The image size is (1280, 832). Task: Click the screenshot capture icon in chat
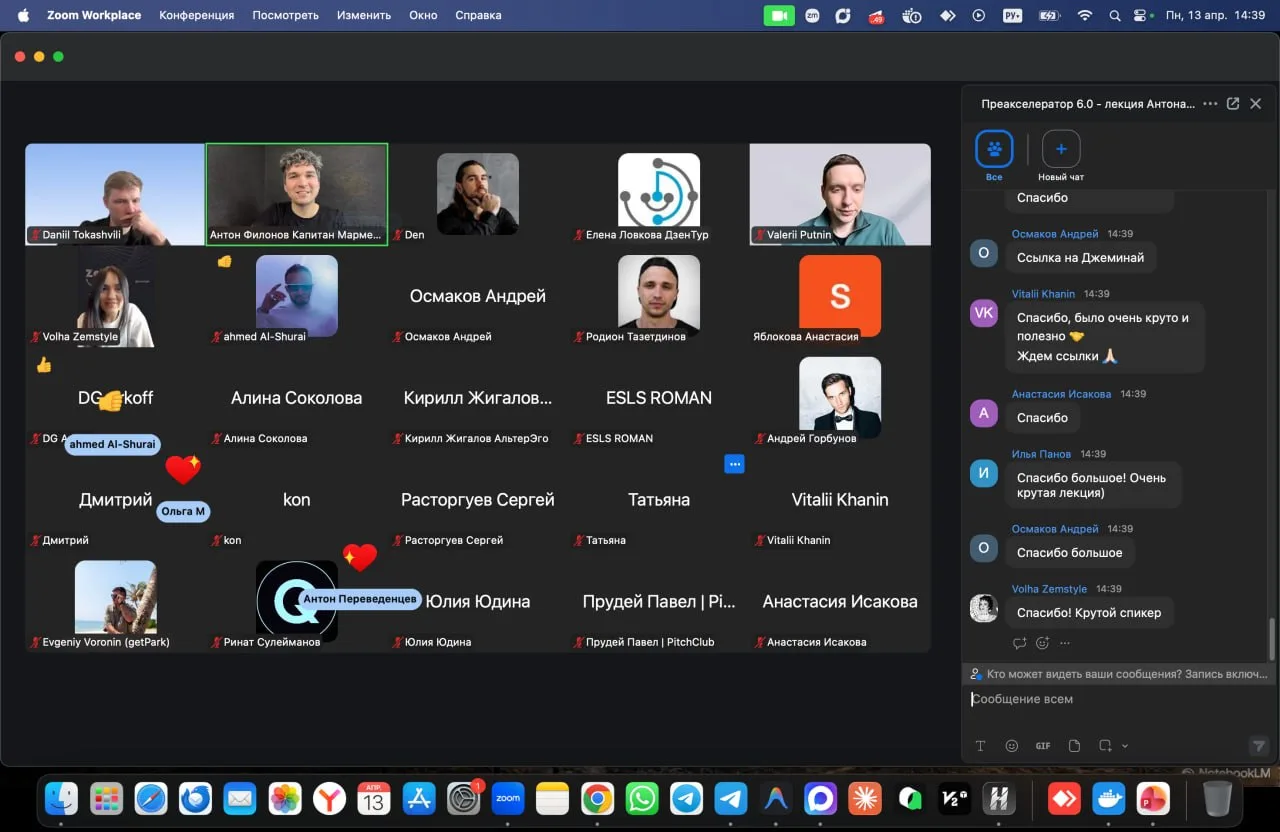(1105, 746)
